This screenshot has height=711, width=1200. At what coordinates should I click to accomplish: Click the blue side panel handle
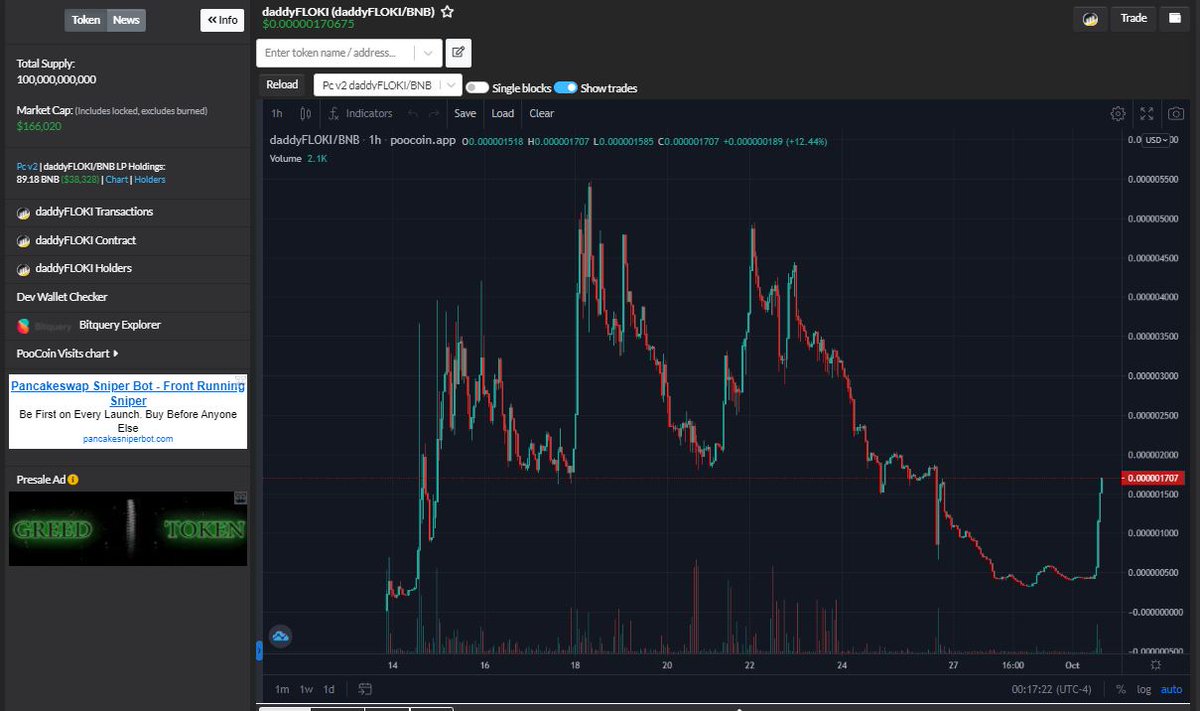tap(259, 651)
